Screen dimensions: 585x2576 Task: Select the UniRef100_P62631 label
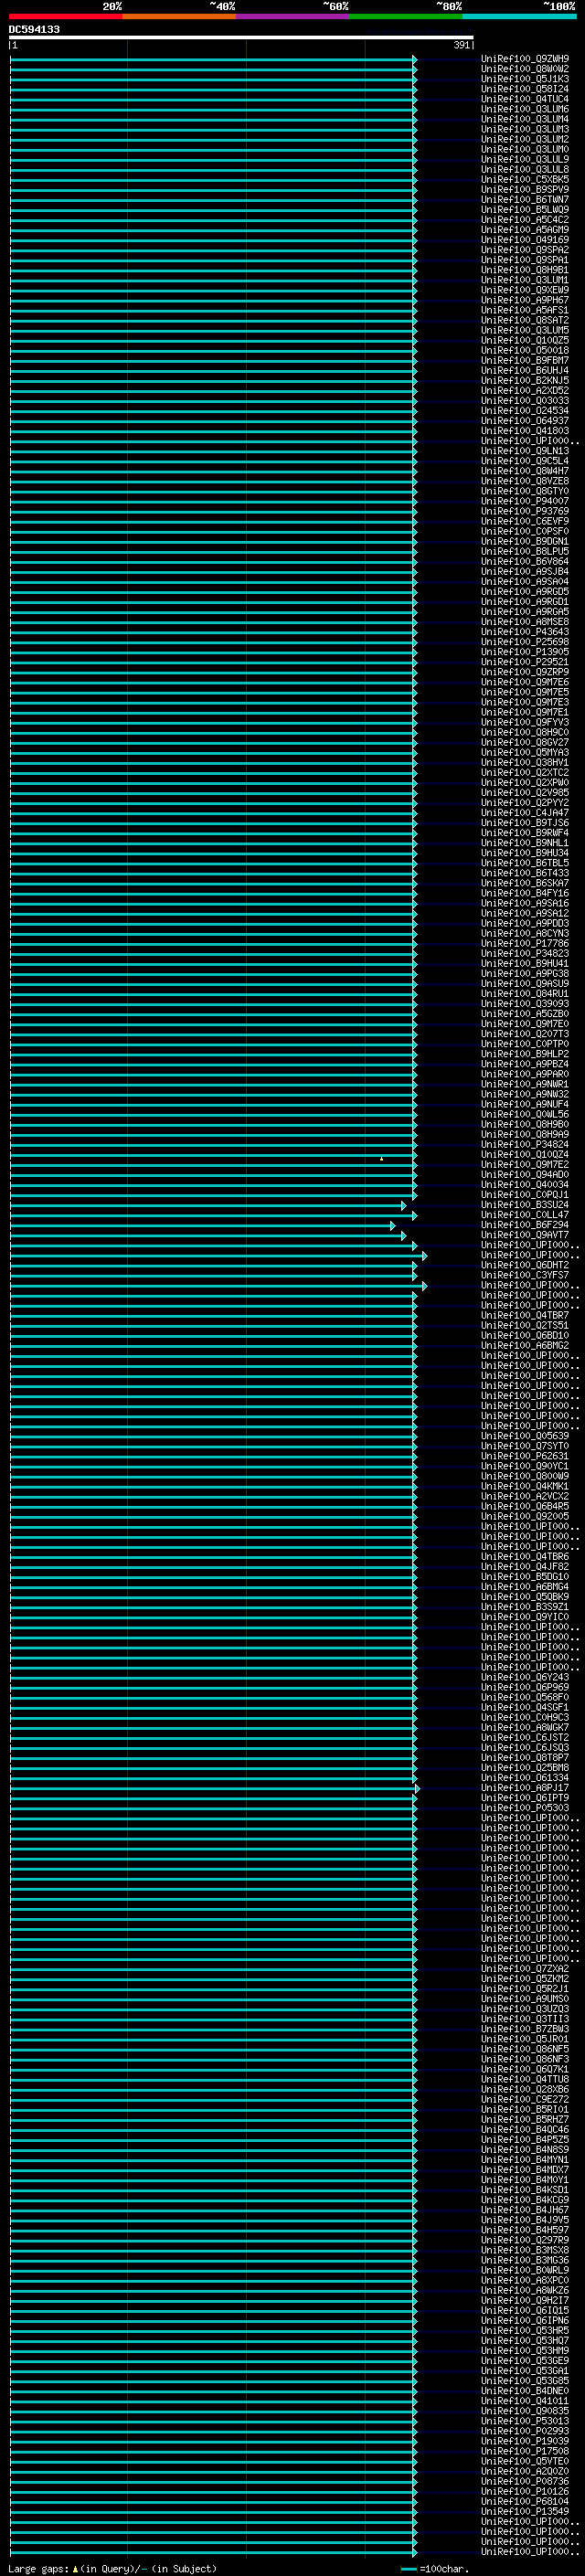(525, 1456)
